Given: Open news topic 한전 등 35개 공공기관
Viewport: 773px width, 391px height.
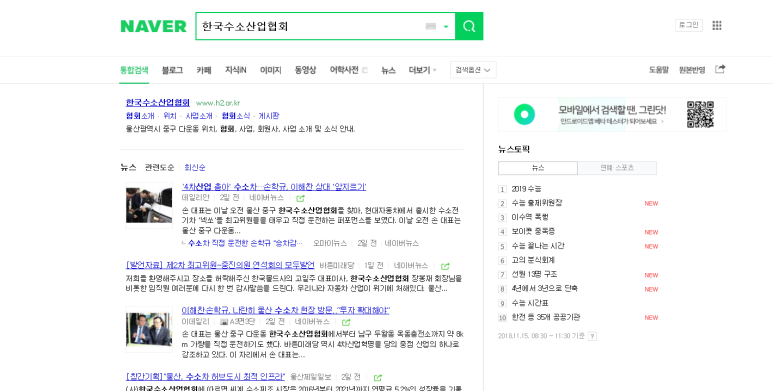Looking at the screenshot, I should coord(546,317).
